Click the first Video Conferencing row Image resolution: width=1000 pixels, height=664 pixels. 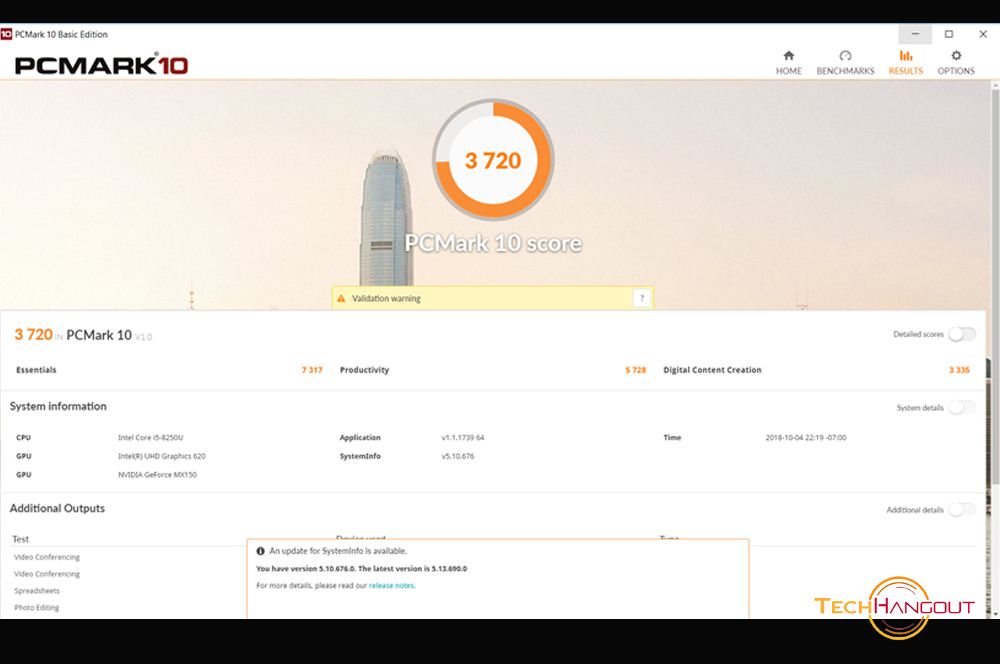pyautogui.click(x=47, y=557)
